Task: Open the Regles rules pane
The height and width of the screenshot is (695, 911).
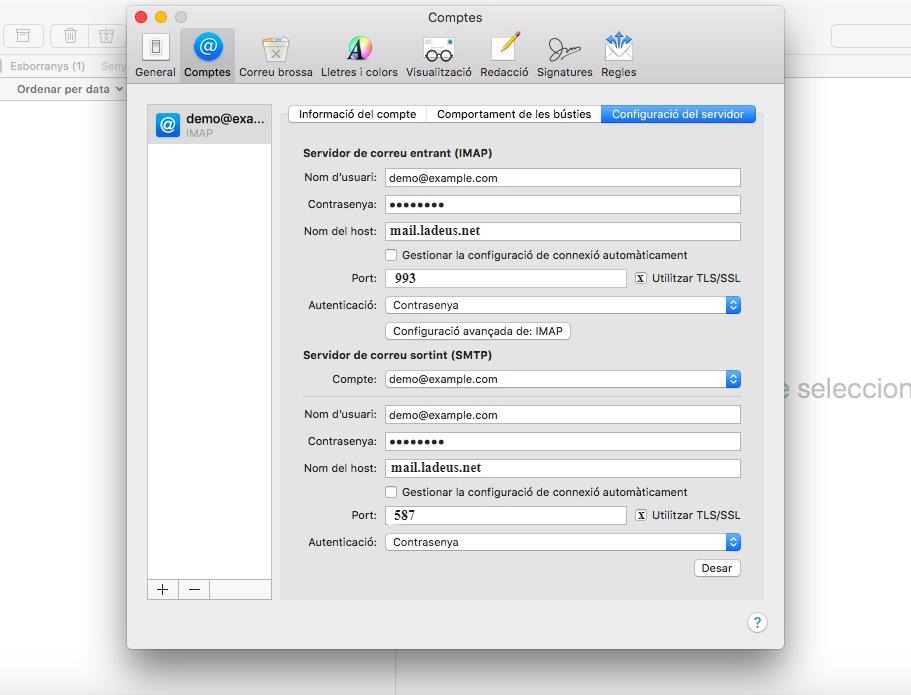Action: pos(618,54)
